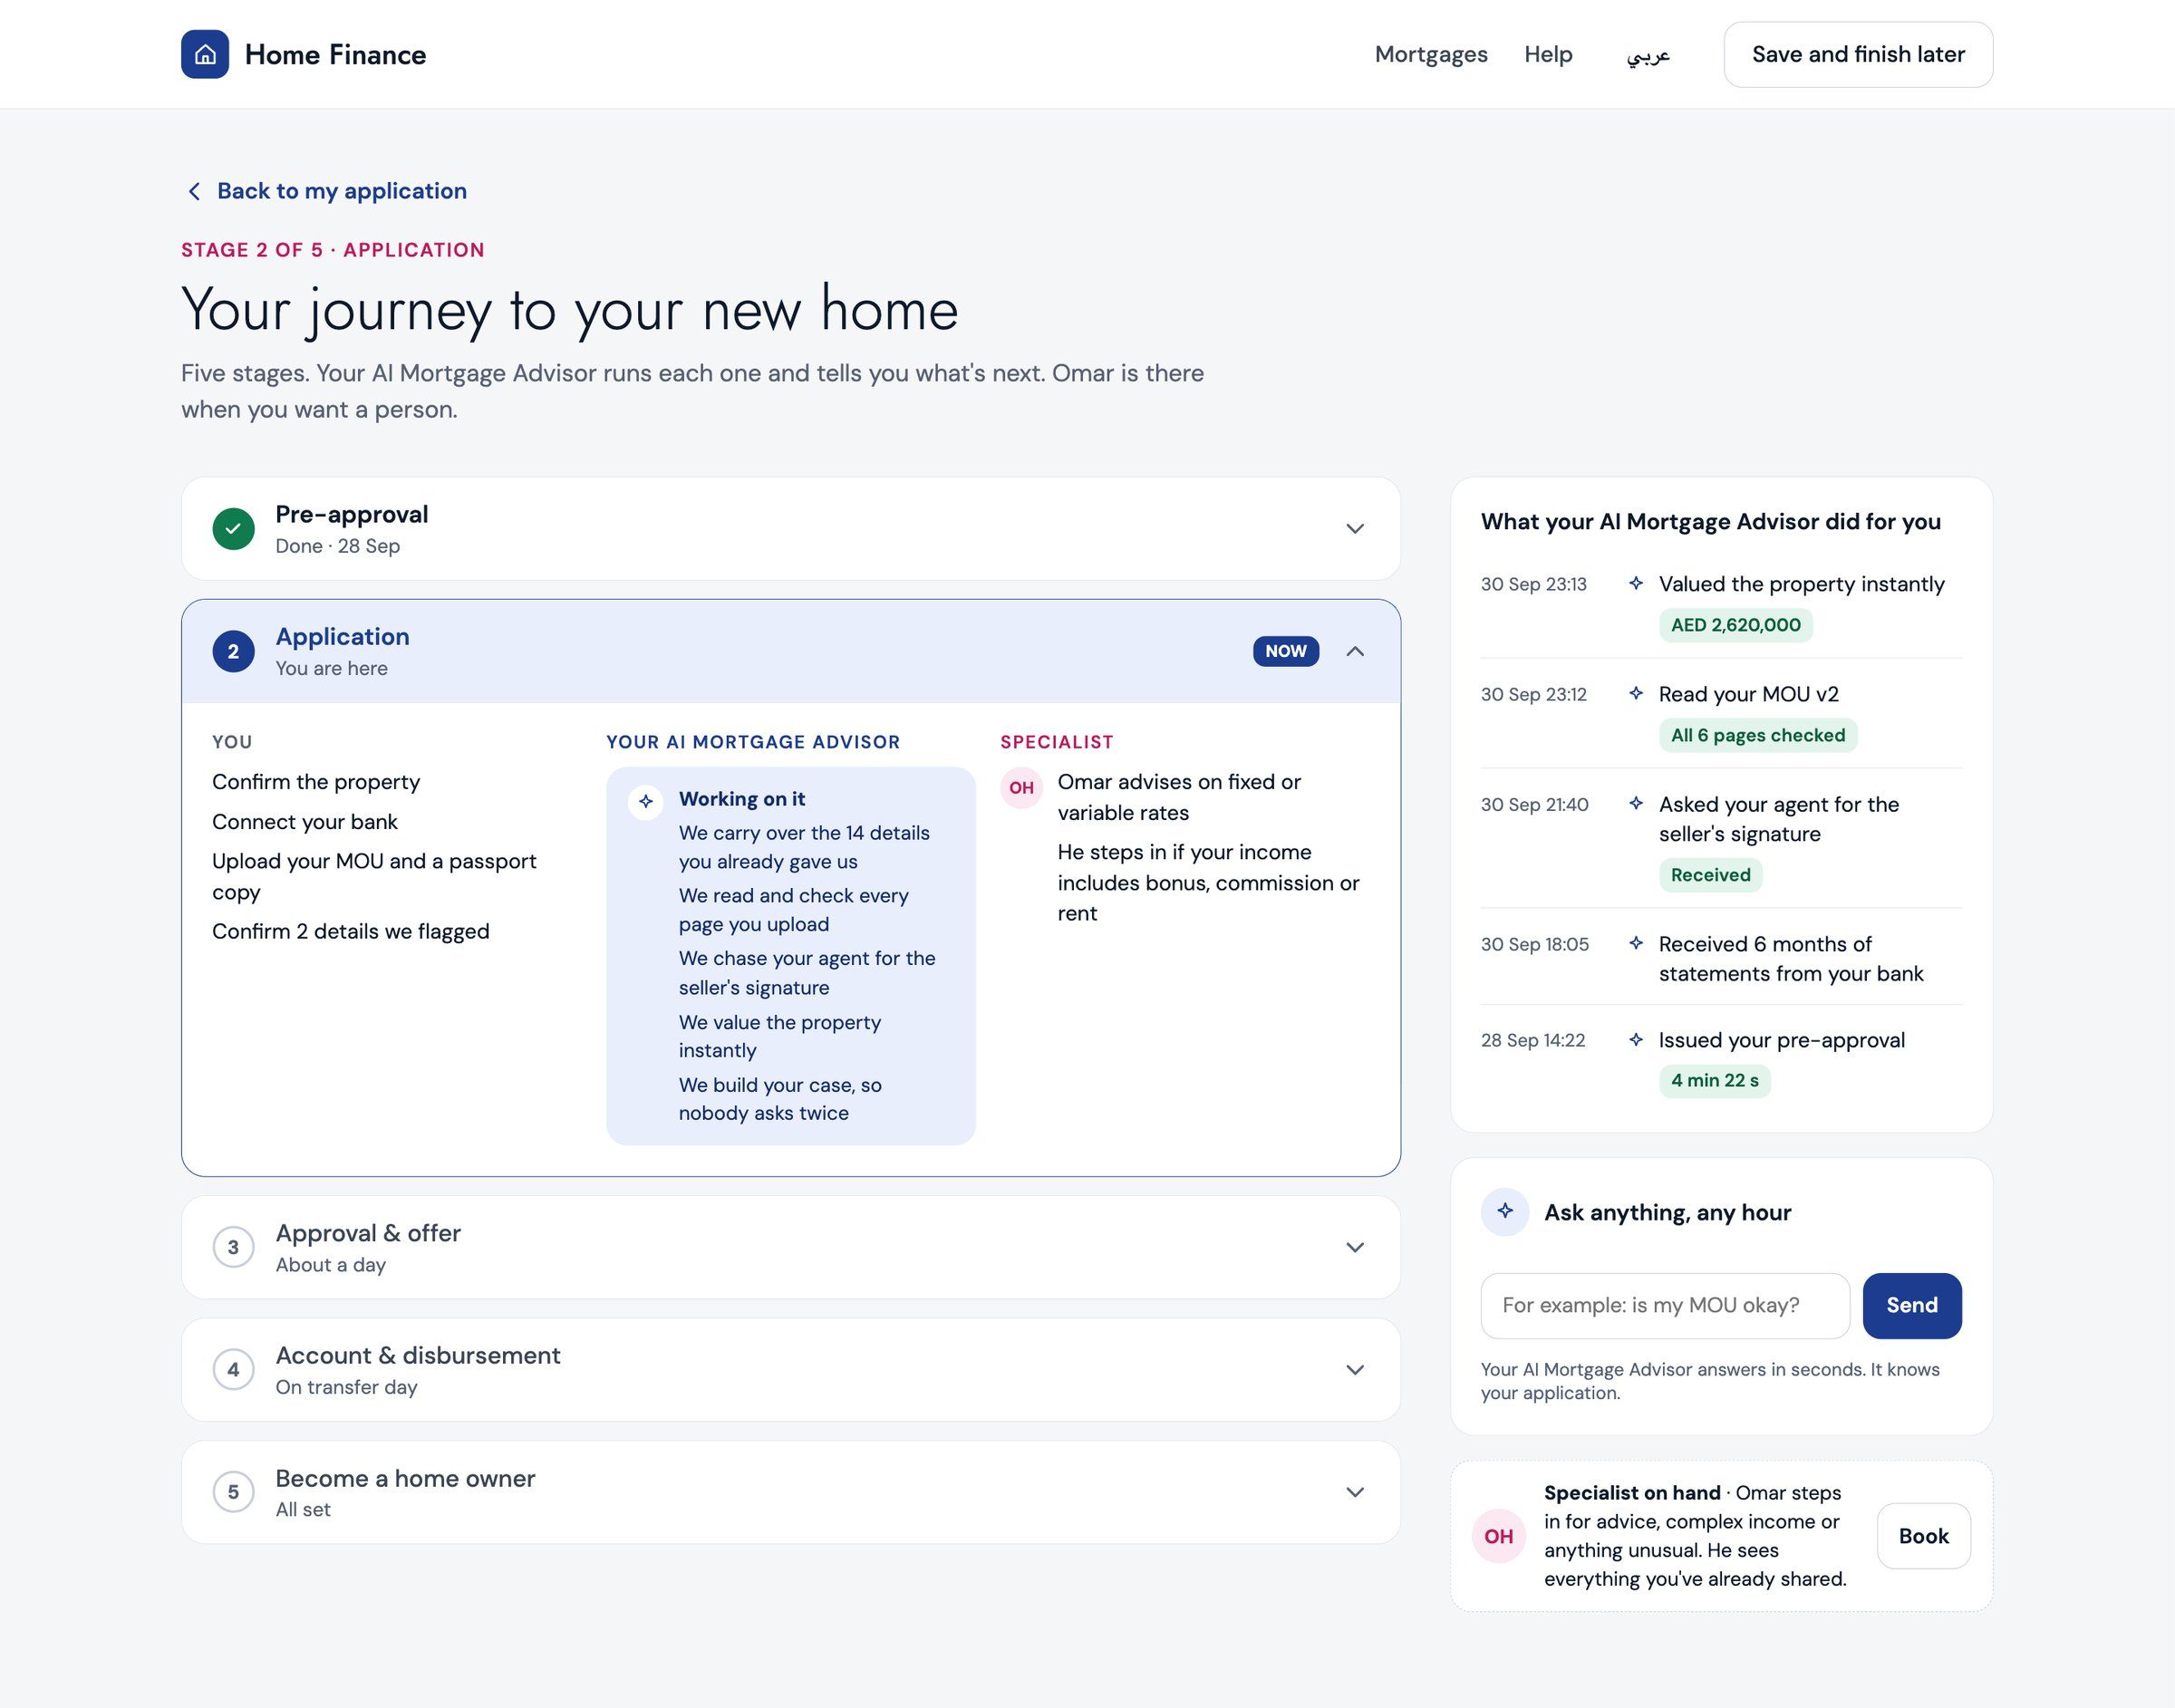This screenshot has width=2175, height=1708.
Task: Click the 'Home Finance' brand title
Action: click(335, 54)
